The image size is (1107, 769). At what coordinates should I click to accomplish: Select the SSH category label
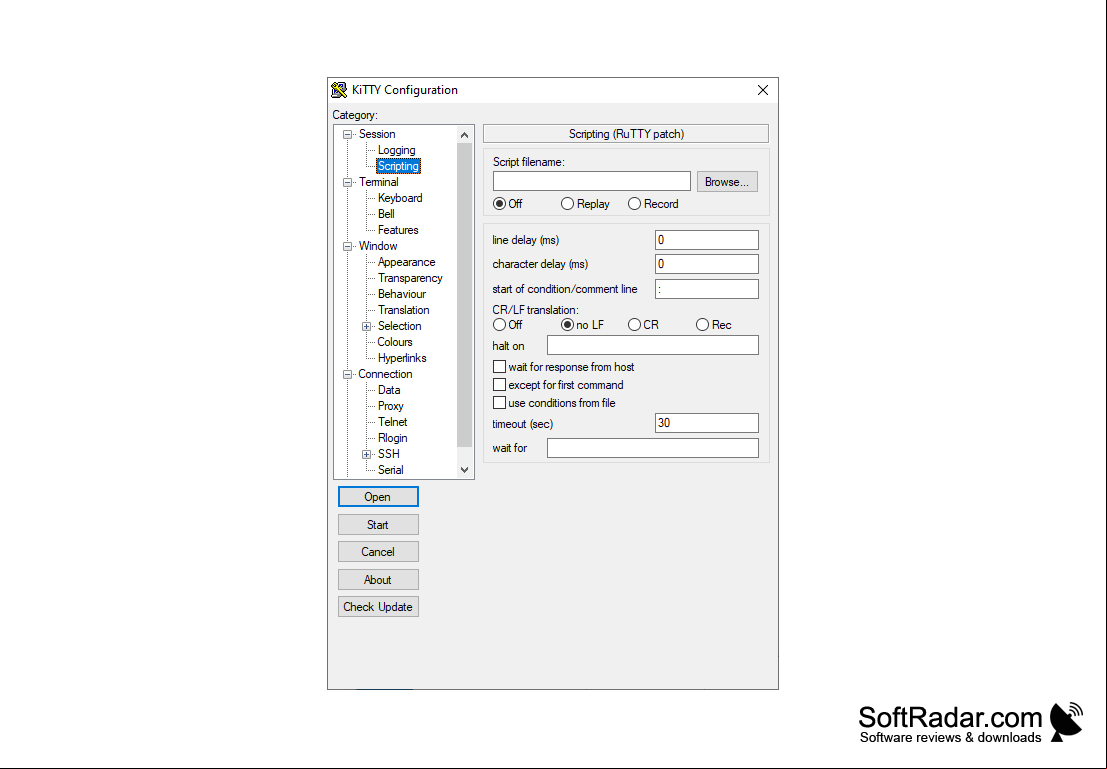pos(388,454)
